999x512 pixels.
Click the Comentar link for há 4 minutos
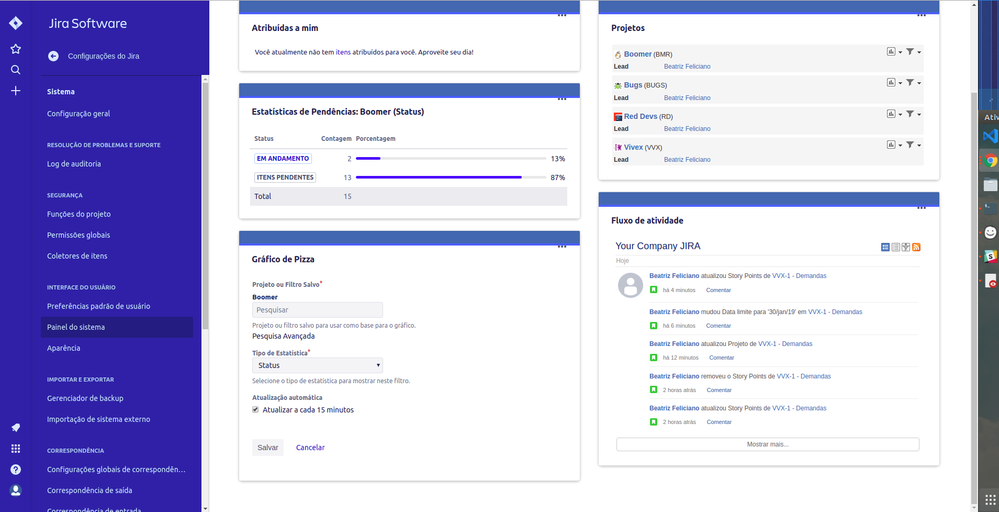[x=719, y=290]
